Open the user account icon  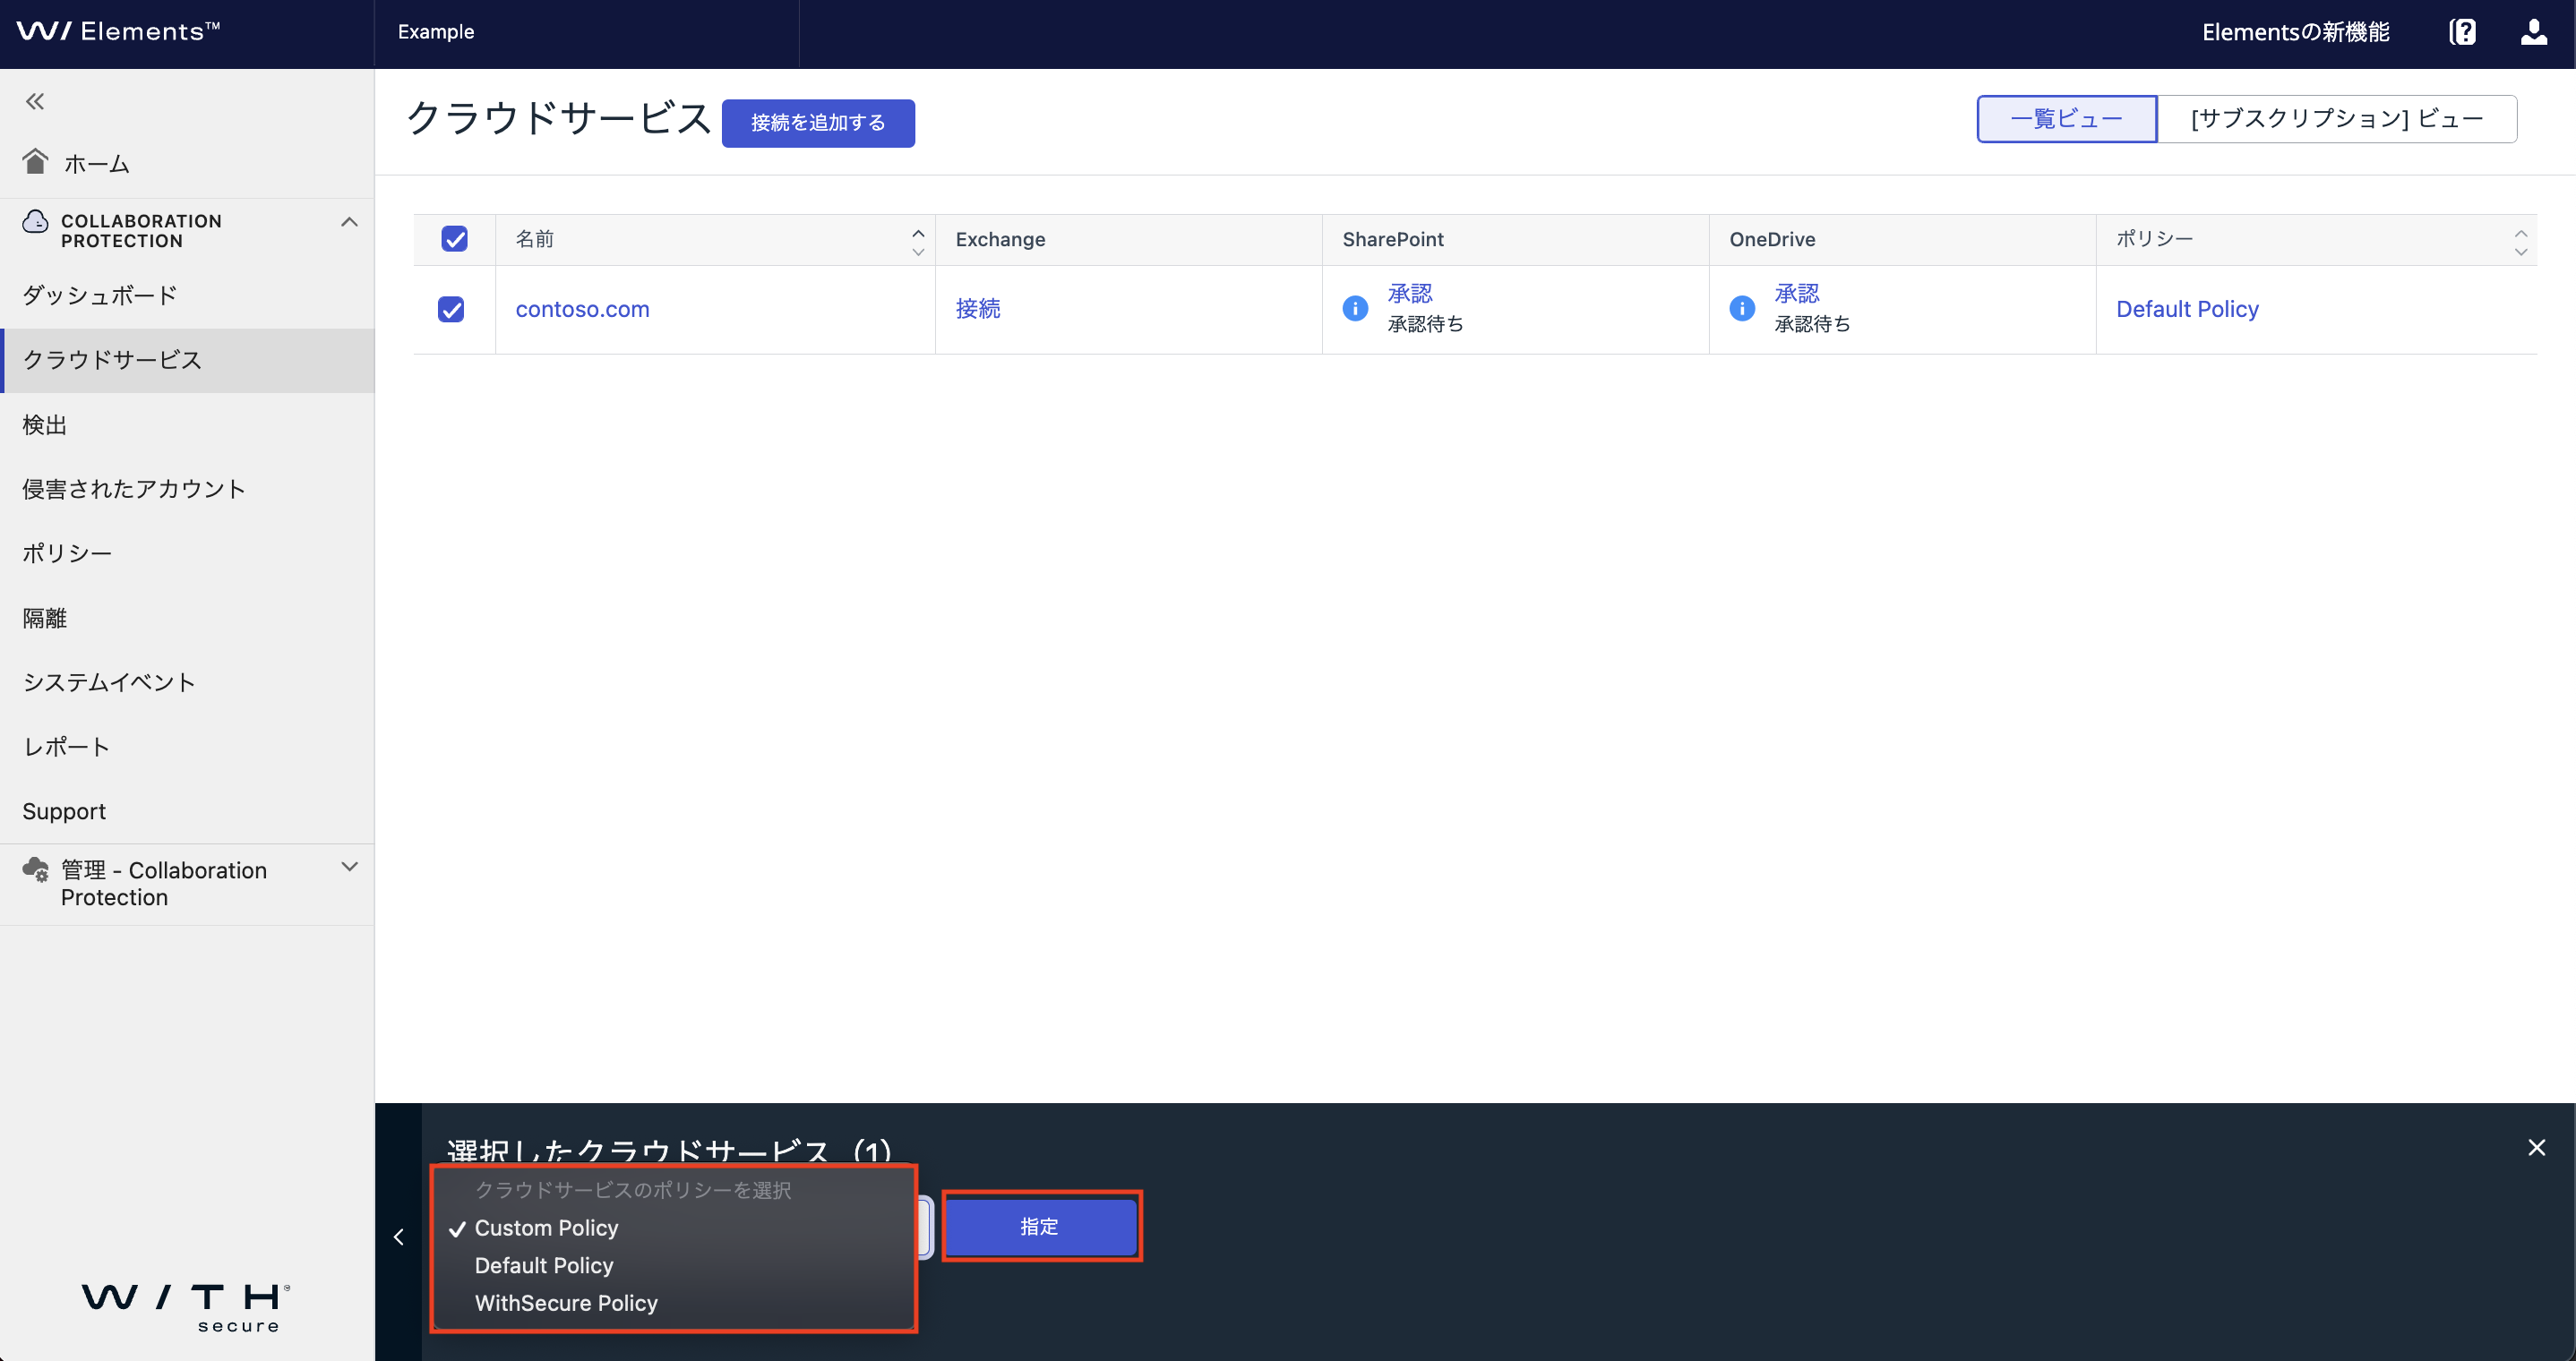(x=2533, y=32)
